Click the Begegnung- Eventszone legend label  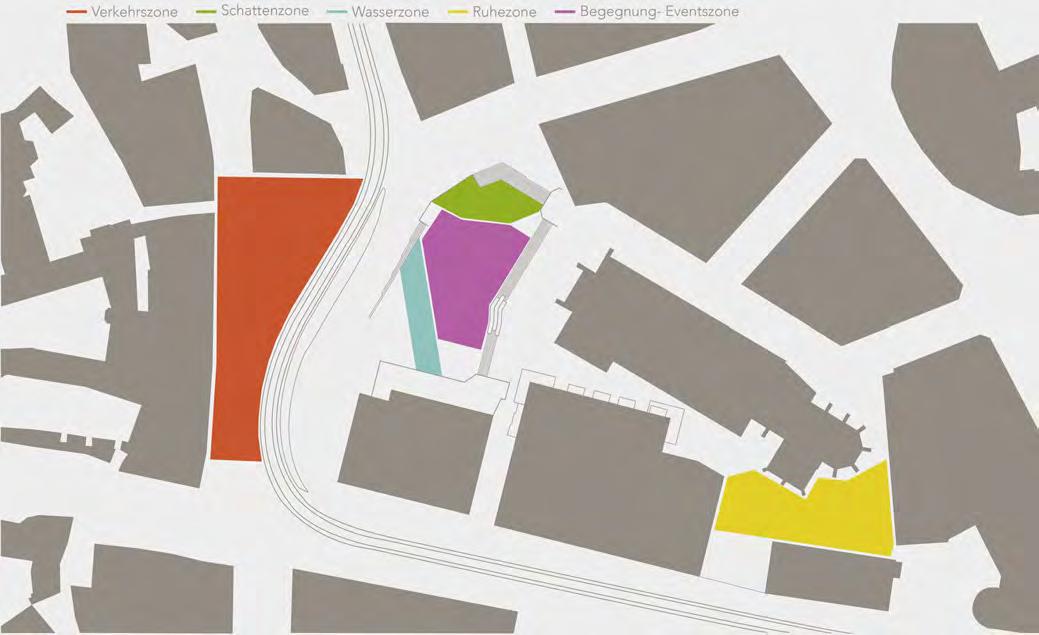[x=659, y=11]
